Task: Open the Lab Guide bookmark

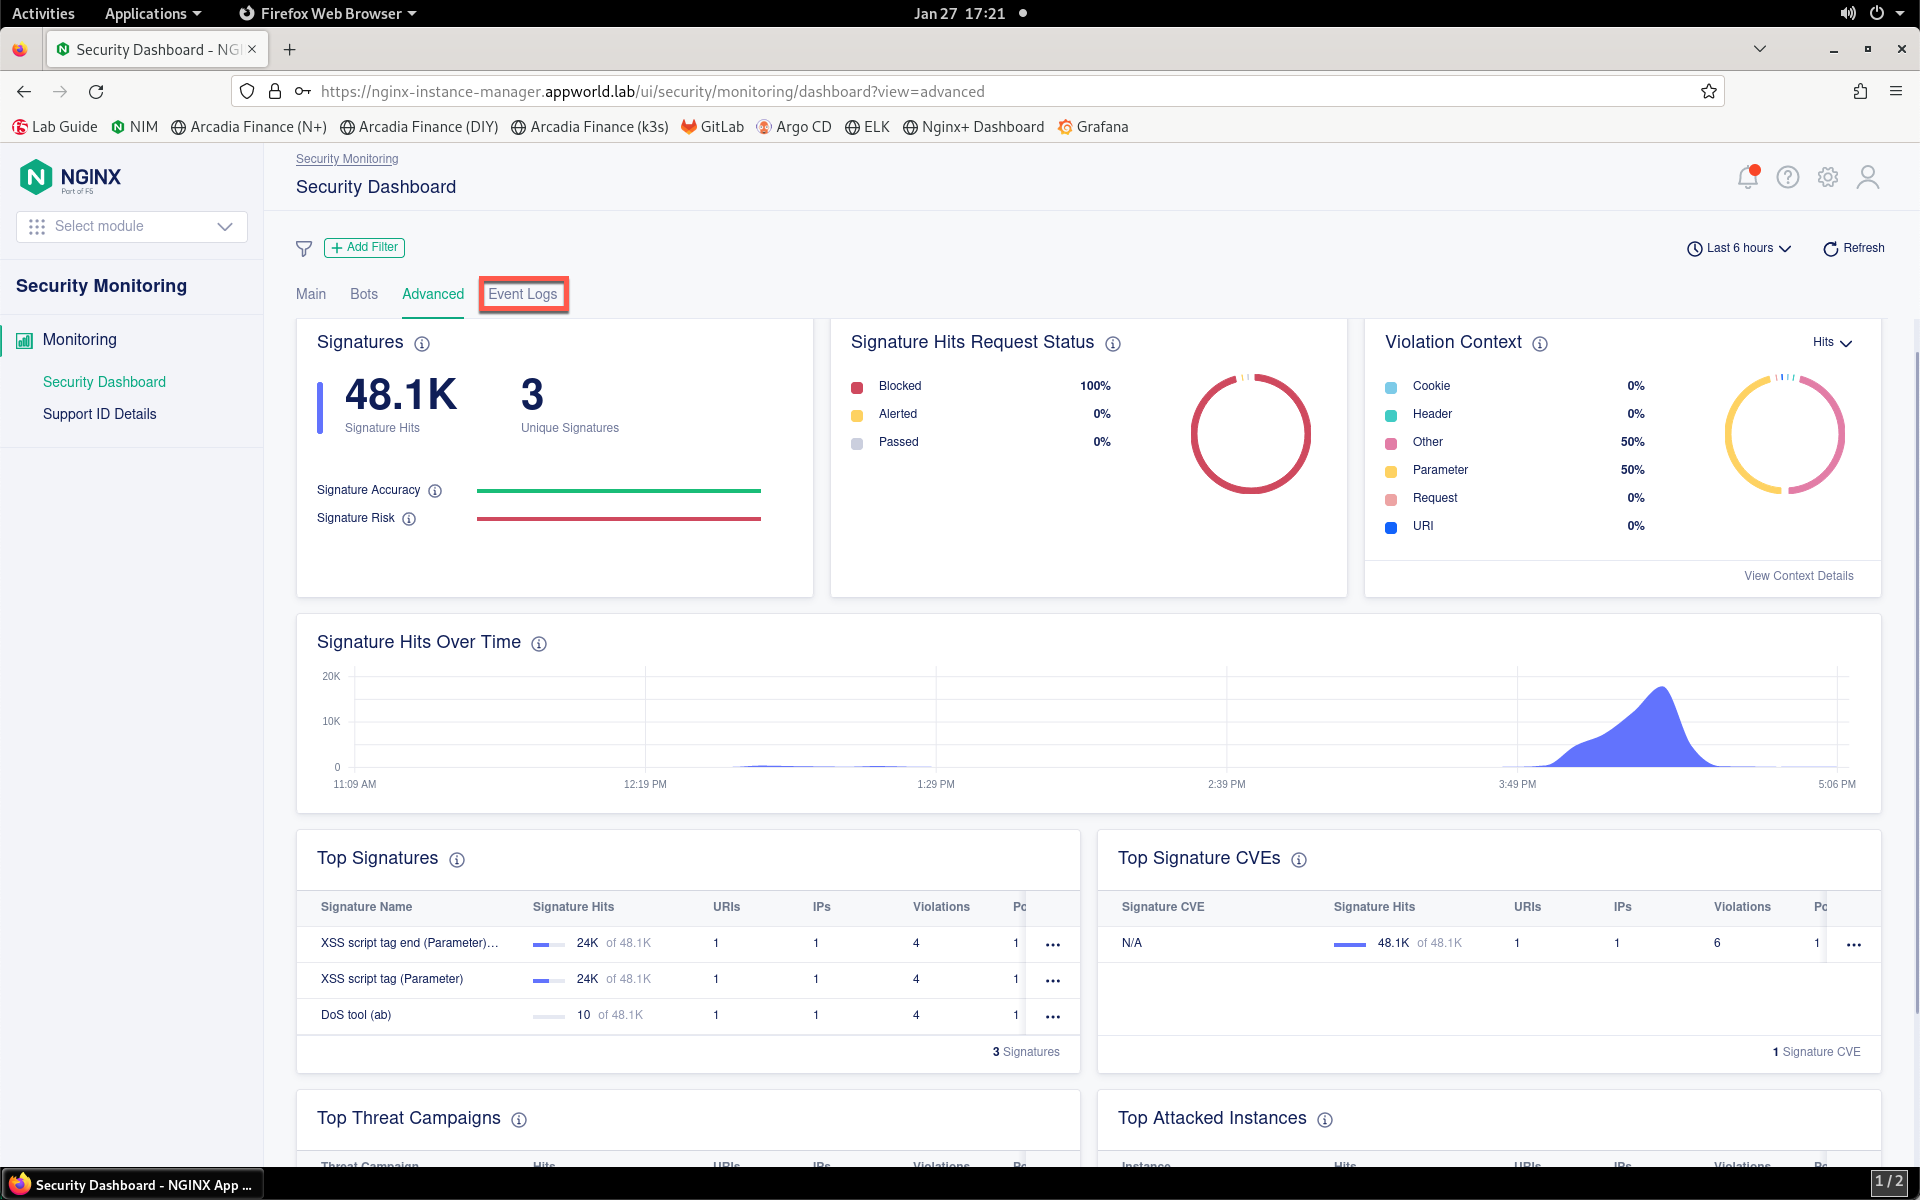Action: pyautogui.click(x=55, y=127)
